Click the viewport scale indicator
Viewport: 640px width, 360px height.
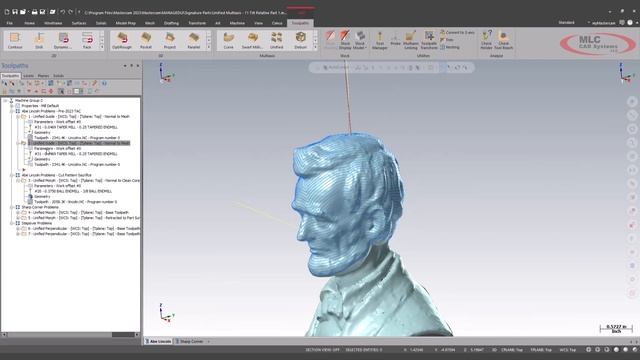point(616,329)
